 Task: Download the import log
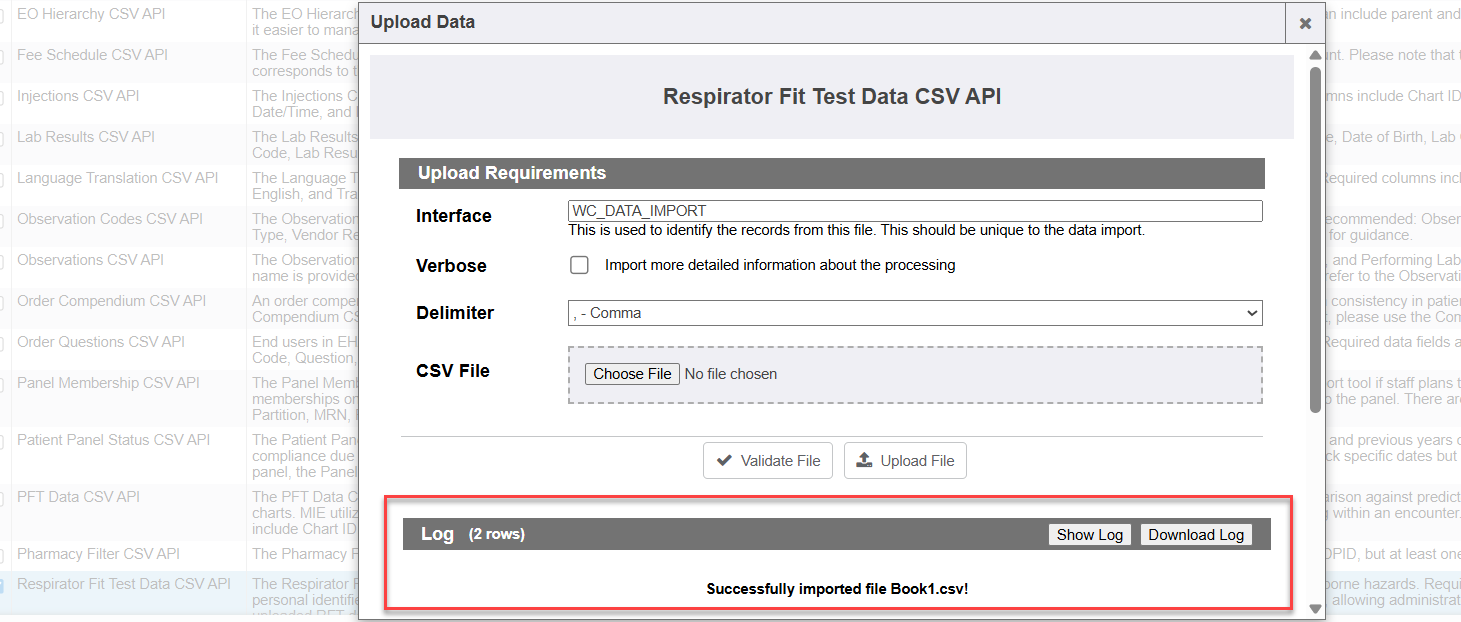click(x=1195, y=535)
